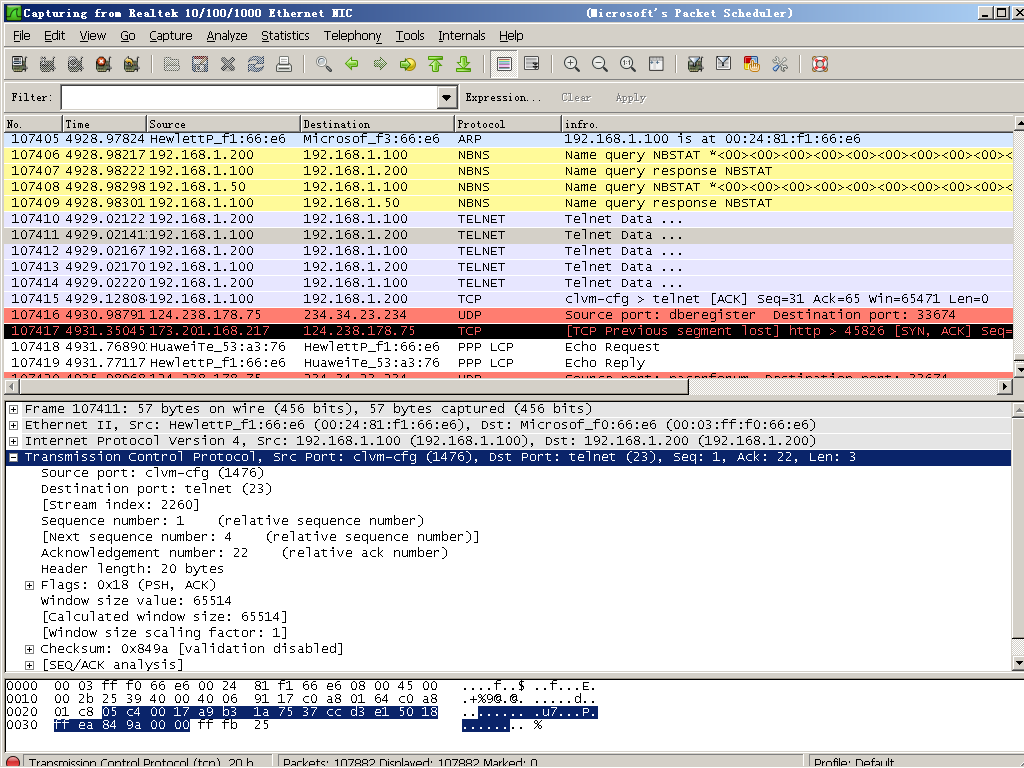Sort packets by the Time column
Image resolution: width=1024 pixels, height=768 pixels.
click(104, 123)
